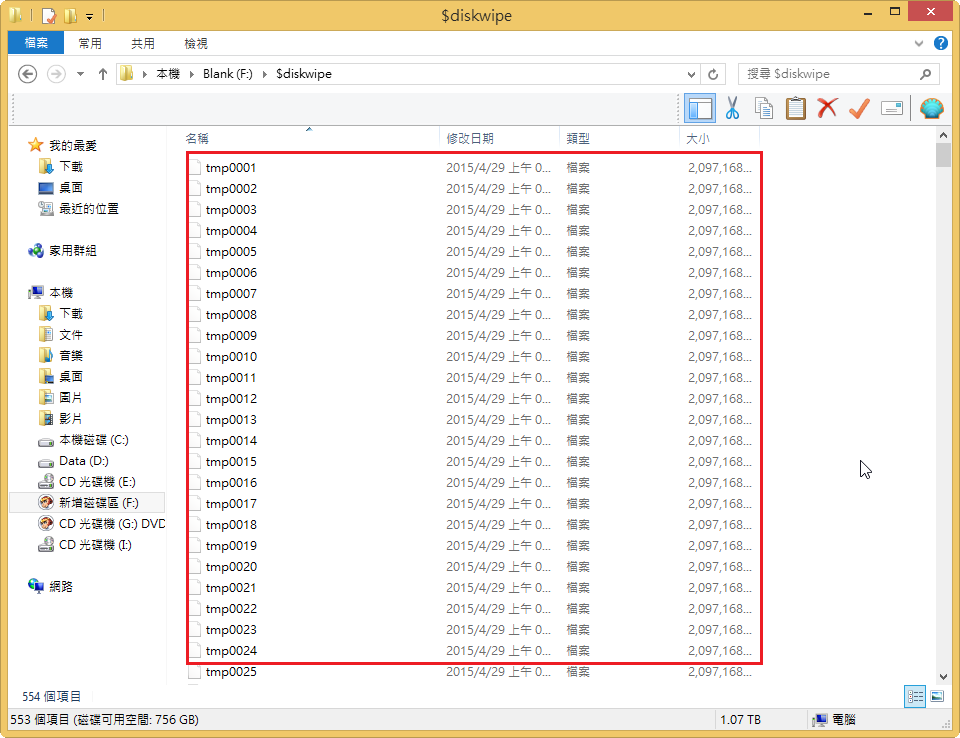This screenshot has width=960, height=738.
Task: Go up one folder level with up arrow
Action: point(102,74)
